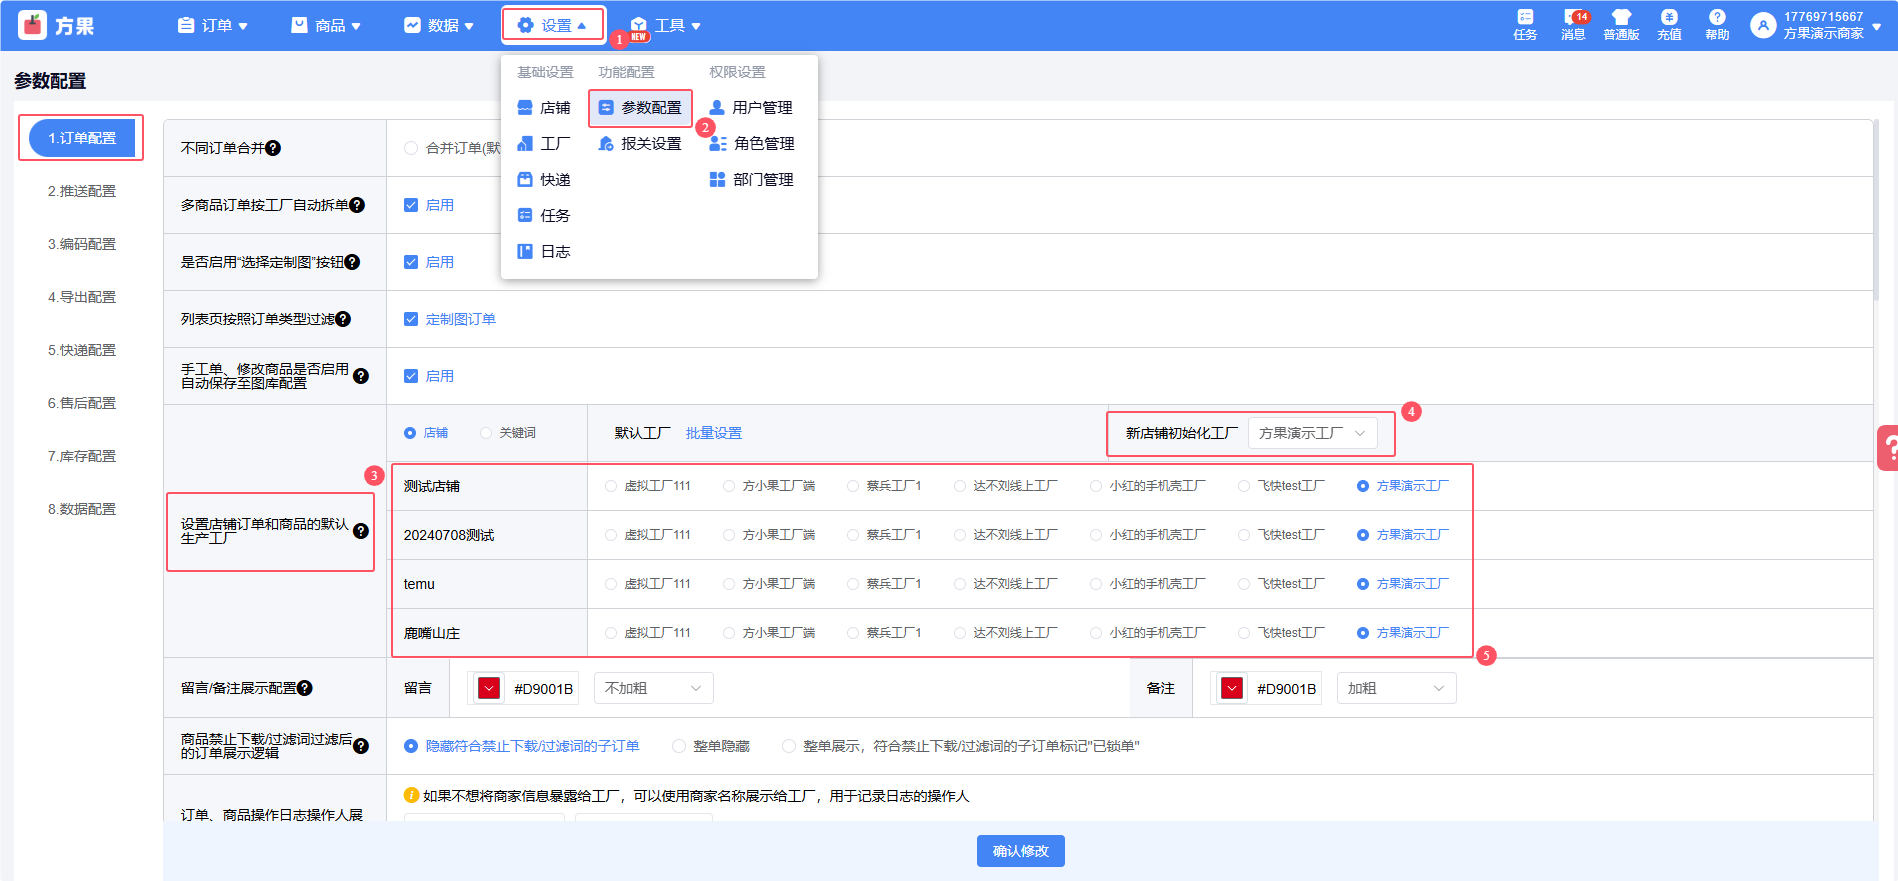The image size is (1898, 881).
Task: Click the 方果 logo
Action: (56, 25)
